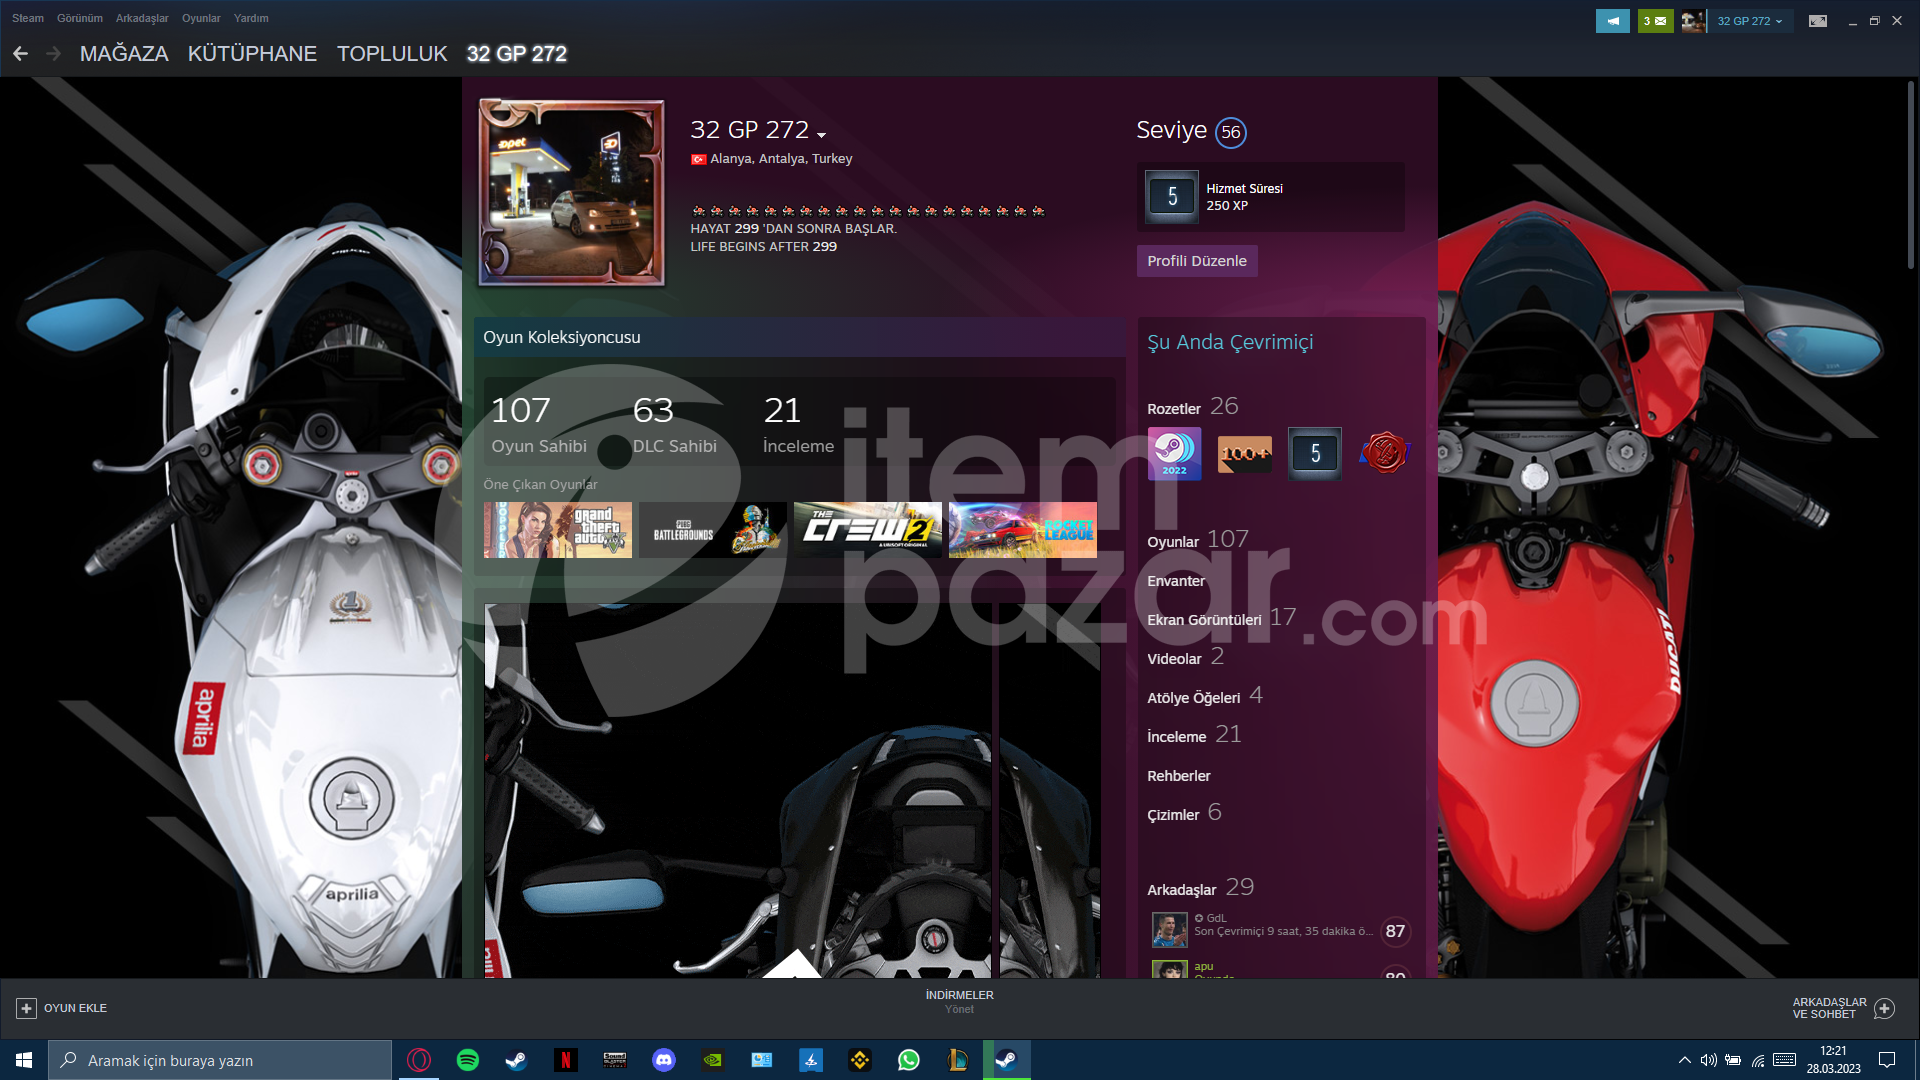Go to the KÜTÜPHANE tab
This screenshot has height=1080, width=1920.
252,54
